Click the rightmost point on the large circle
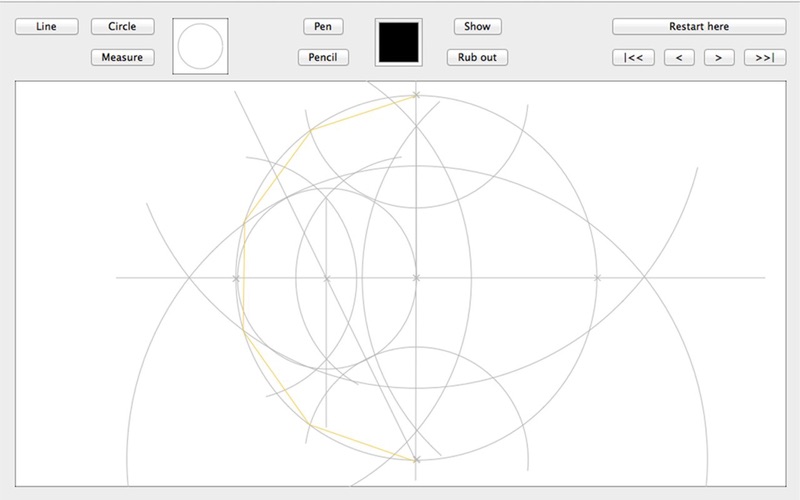Image resolution: width=800 pixels, height=500 pixels. (597, 278)
